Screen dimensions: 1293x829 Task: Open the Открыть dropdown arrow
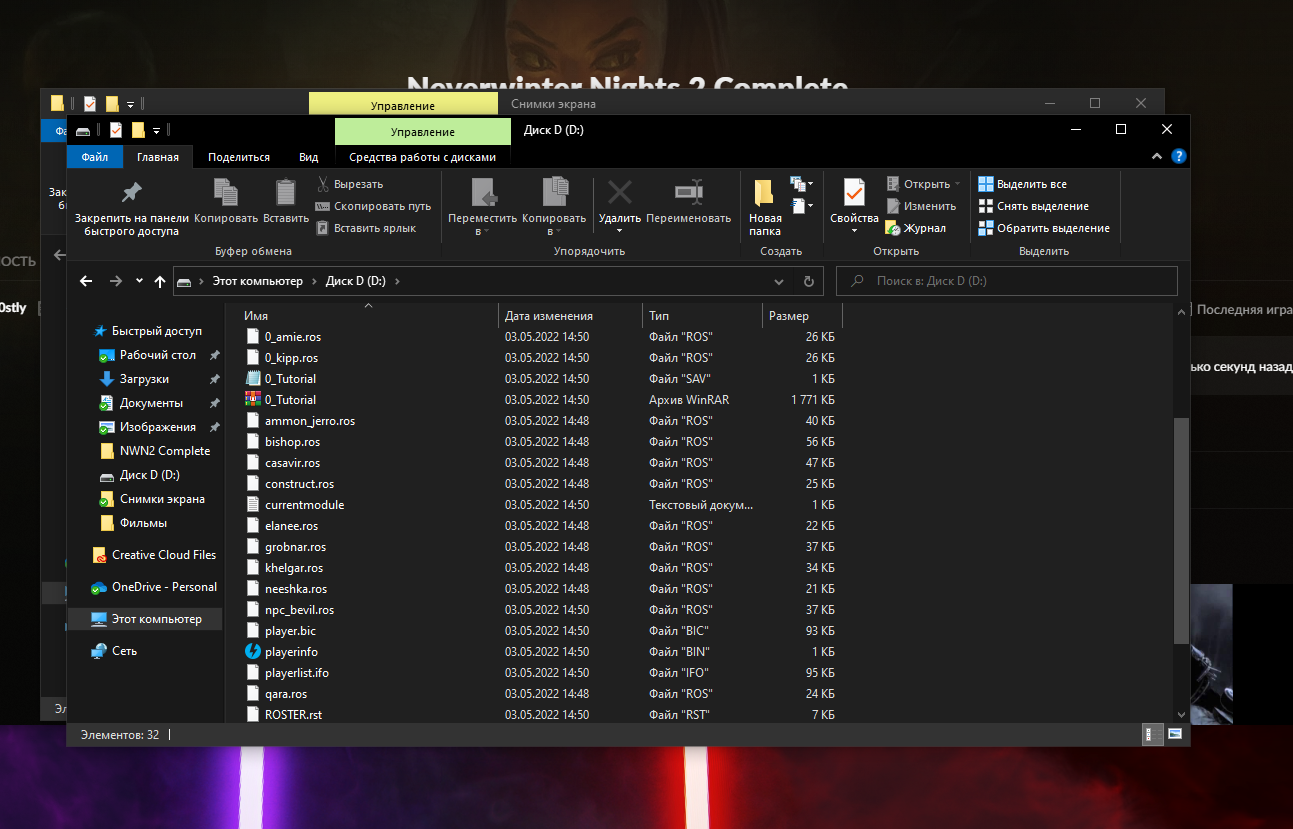pos(957,184)
